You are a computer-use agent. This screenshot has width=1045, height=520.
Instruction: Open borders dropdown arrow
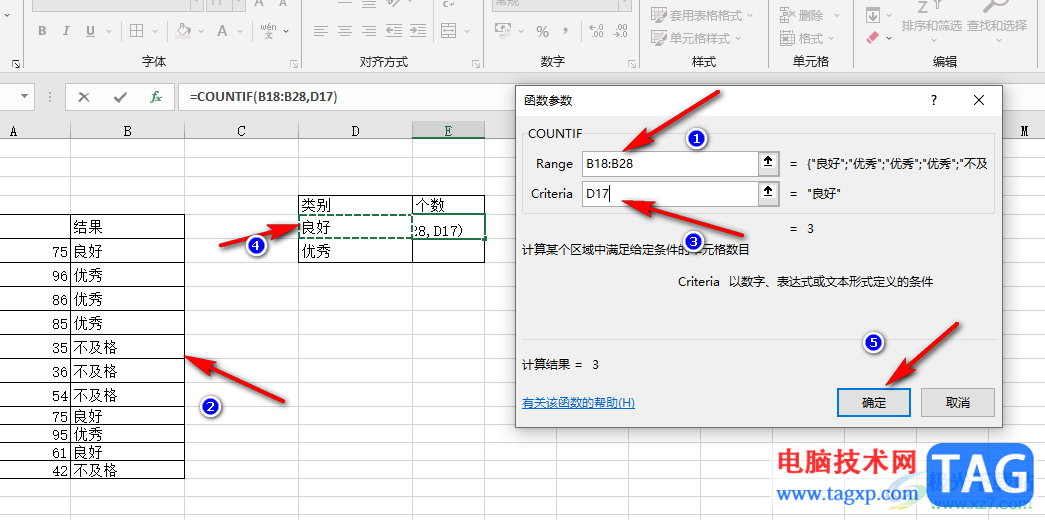155,31
